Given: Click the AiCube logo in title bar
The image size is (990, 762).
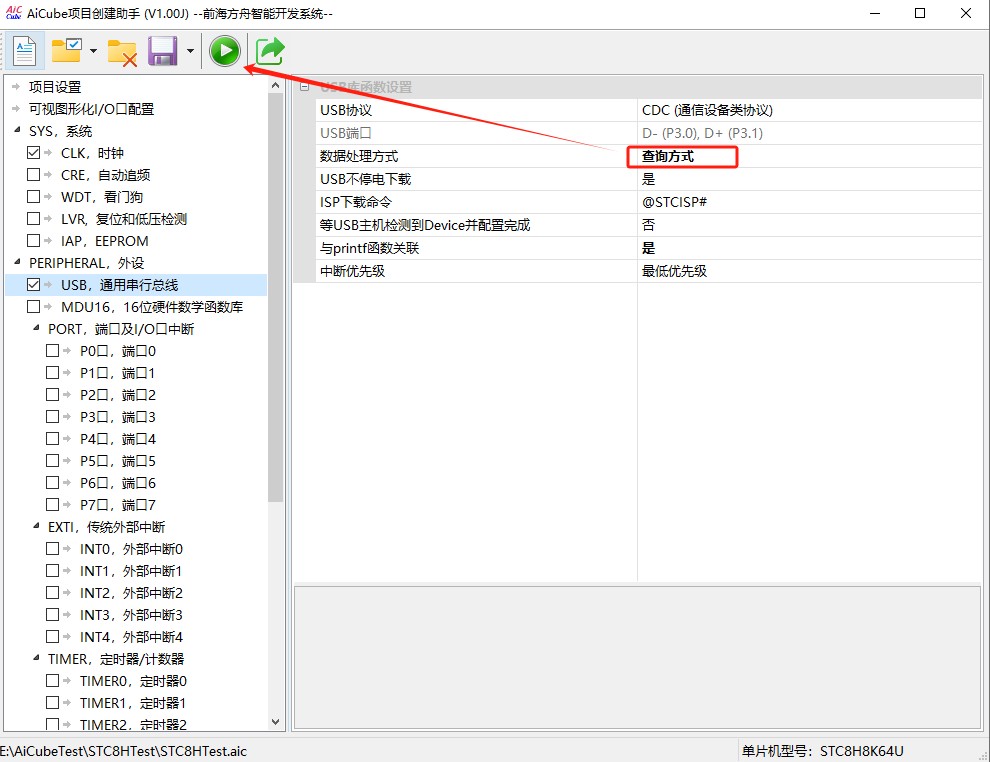Looking at the screenshot, I should coord(14,13).
